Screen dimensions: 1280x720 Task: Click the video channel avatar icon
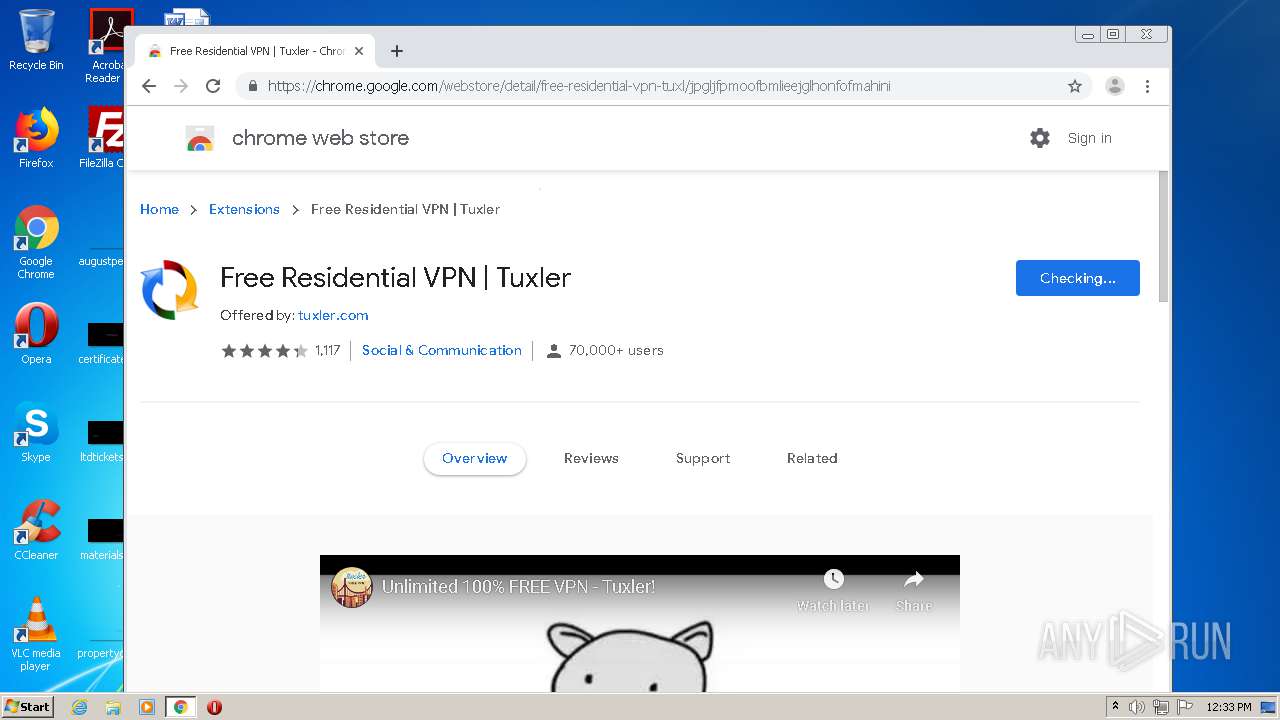pos(352,587)
